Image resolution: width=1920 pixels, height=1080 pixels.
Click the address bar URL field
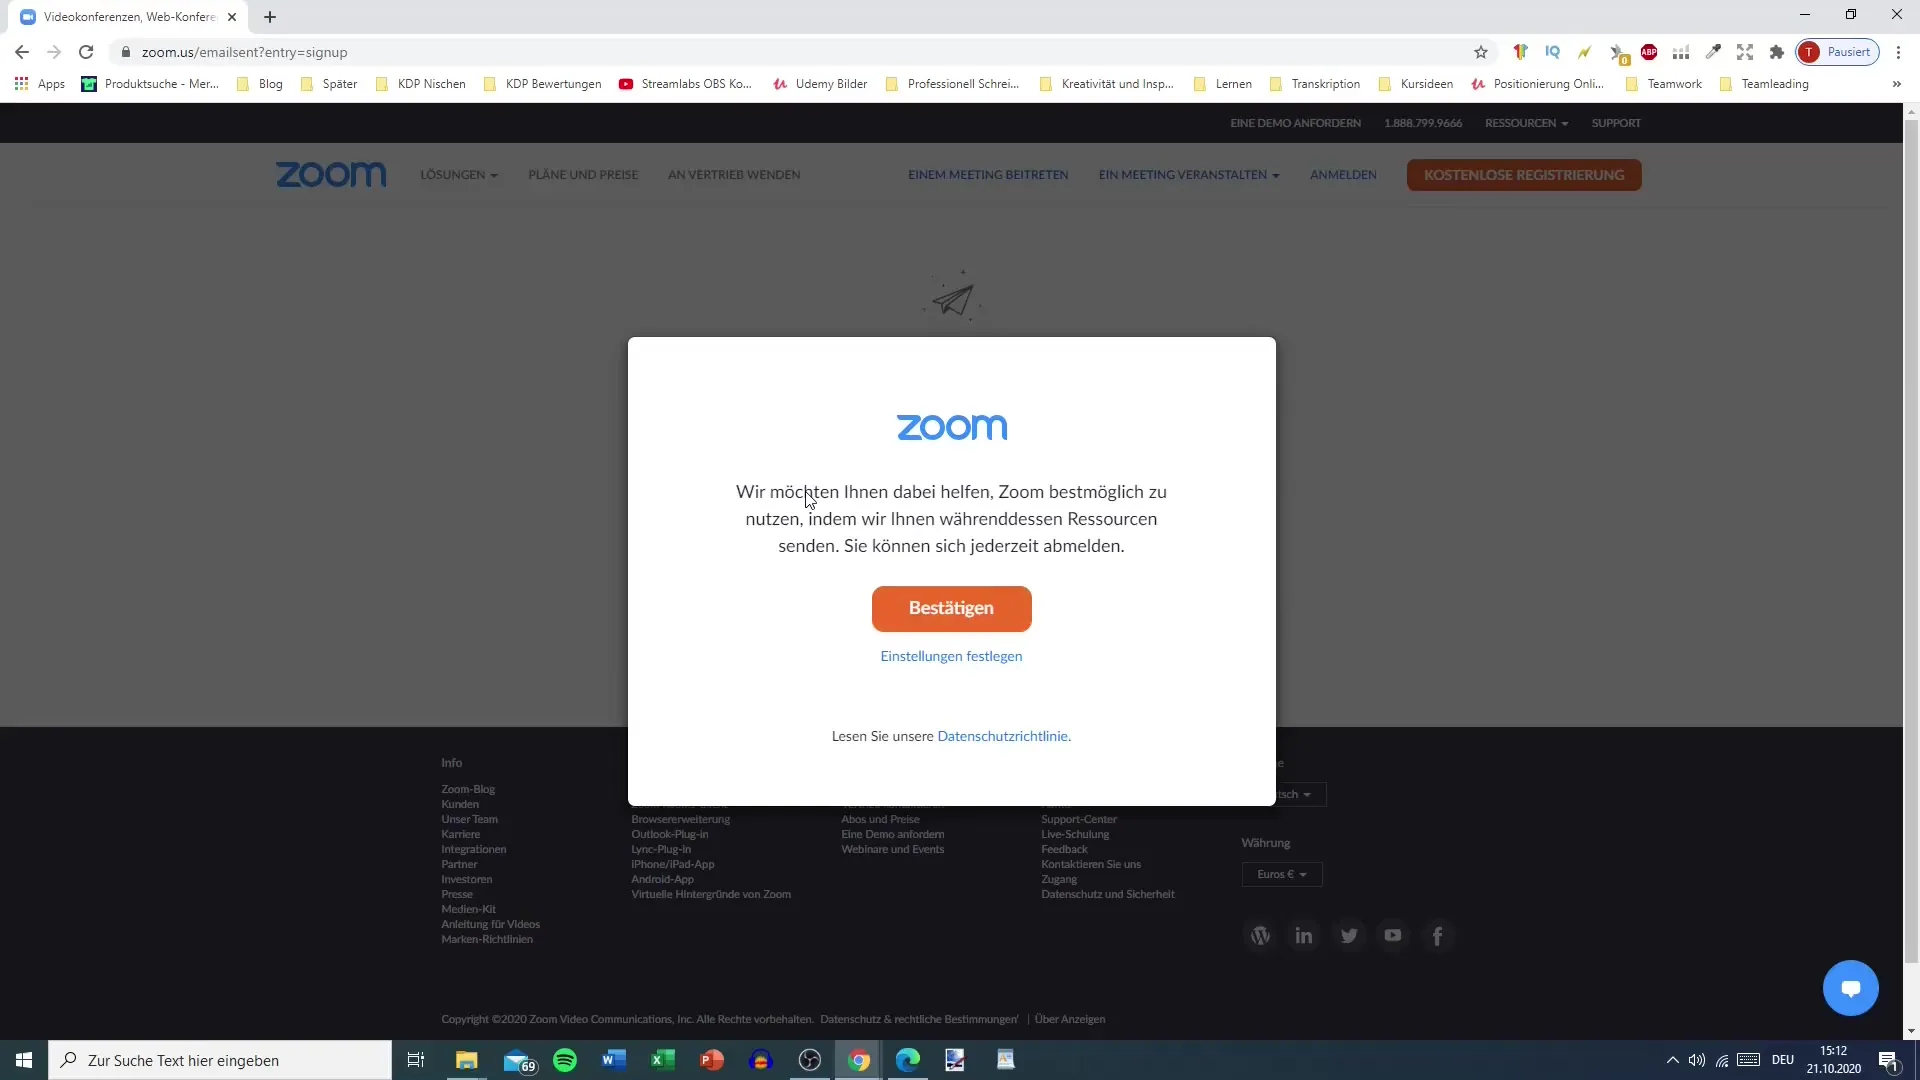point(244,51)
